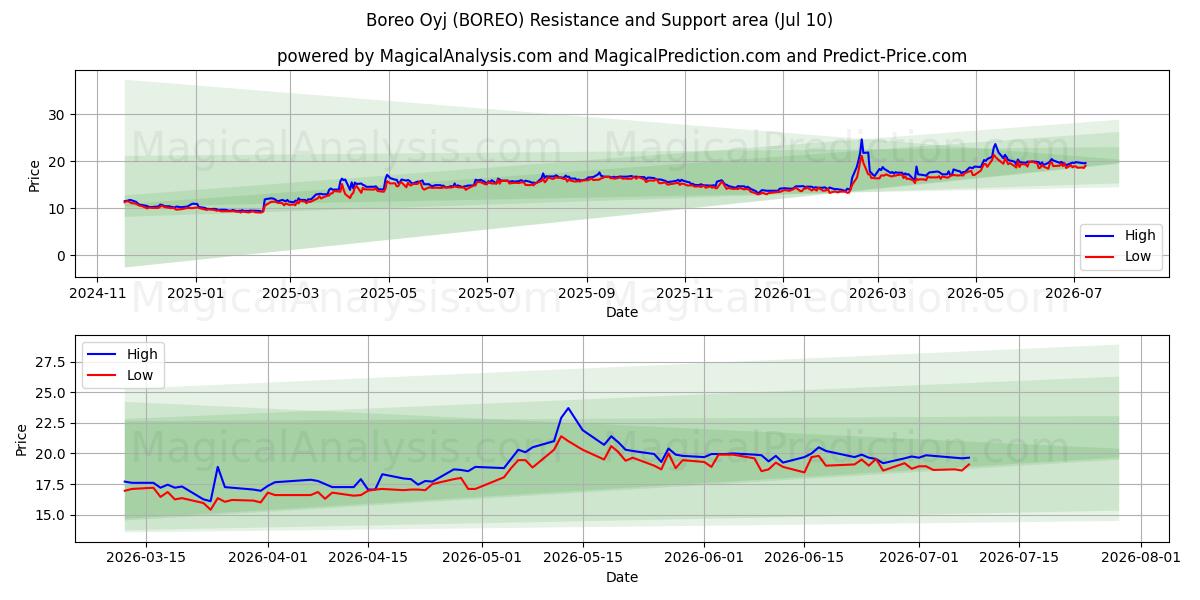Click the '2026-01' x-axis label

click(782, 295)
